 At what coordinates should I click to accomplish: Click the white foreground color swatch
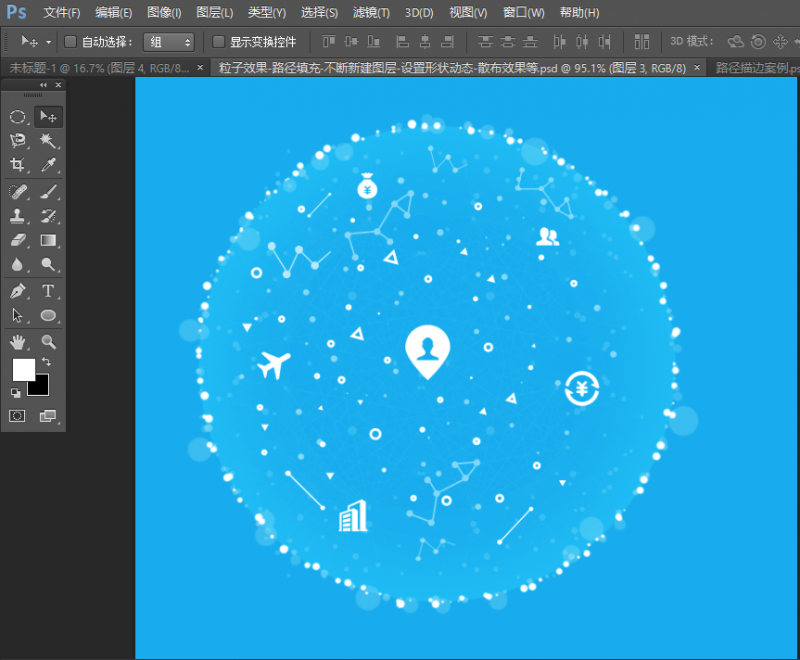[x=22, y=369]
